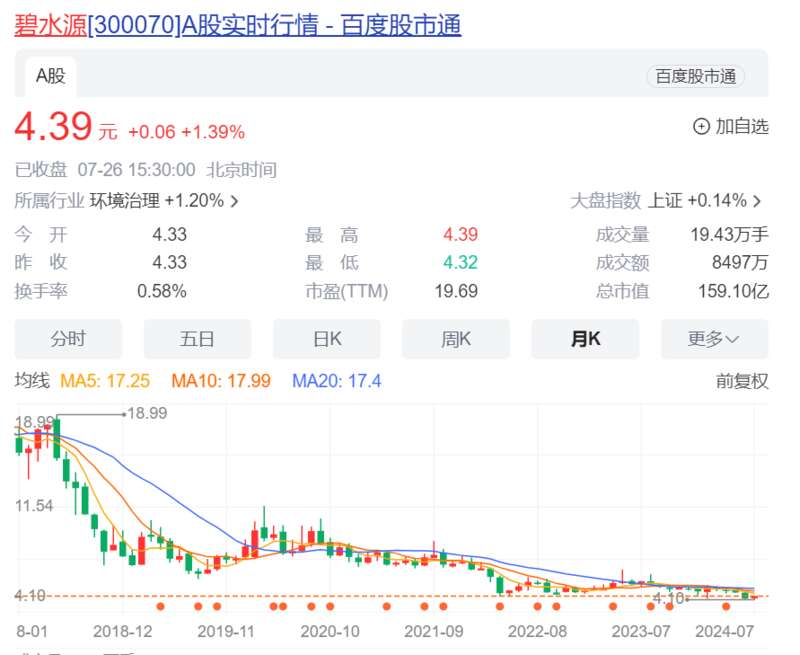This screenshot has width=800, height=655.
Task: Click the 总市值 value 159.10亿
Action: (733, 291)
